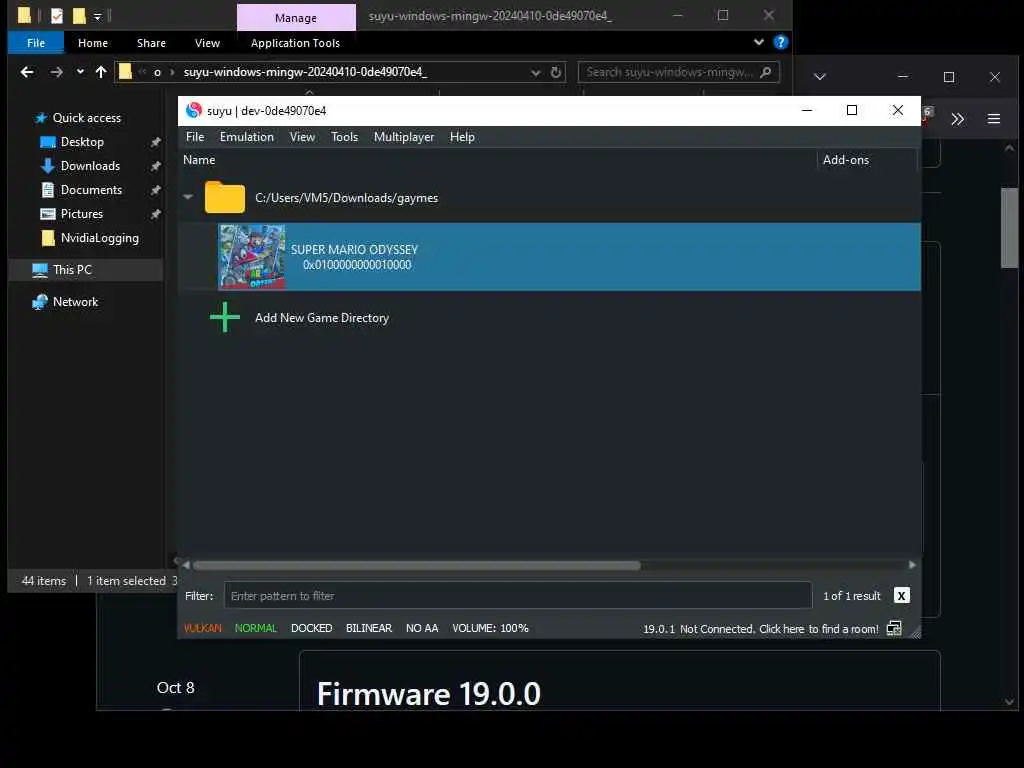This screenshot has height=768, width=1024.
Task: Toggle the VULKAN graphics API status button
Action: (202, 628)
